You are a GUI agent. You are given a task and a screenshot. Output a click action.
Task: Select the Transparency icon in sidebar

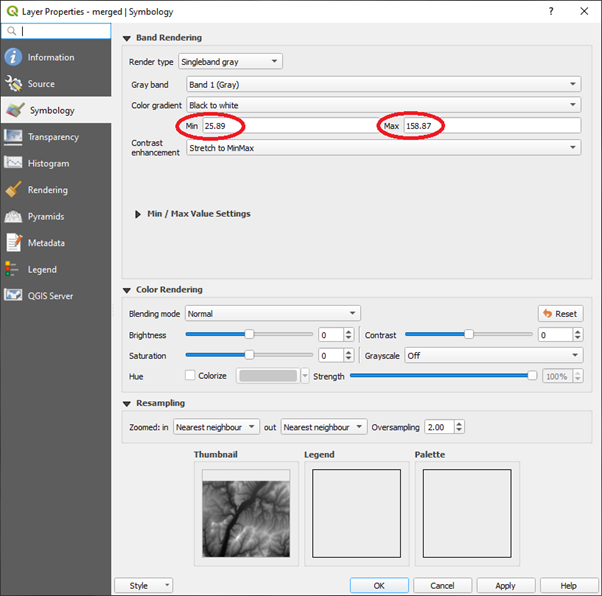click(14, 137)
